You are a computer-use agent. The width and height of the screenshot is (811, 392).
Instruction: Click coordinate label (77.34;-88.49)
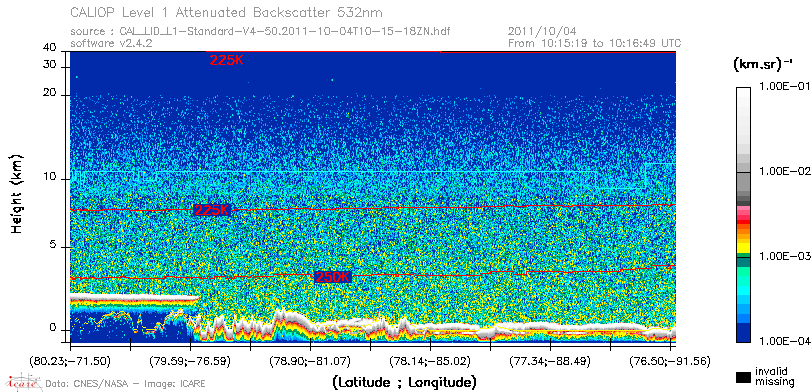point(550,361)
